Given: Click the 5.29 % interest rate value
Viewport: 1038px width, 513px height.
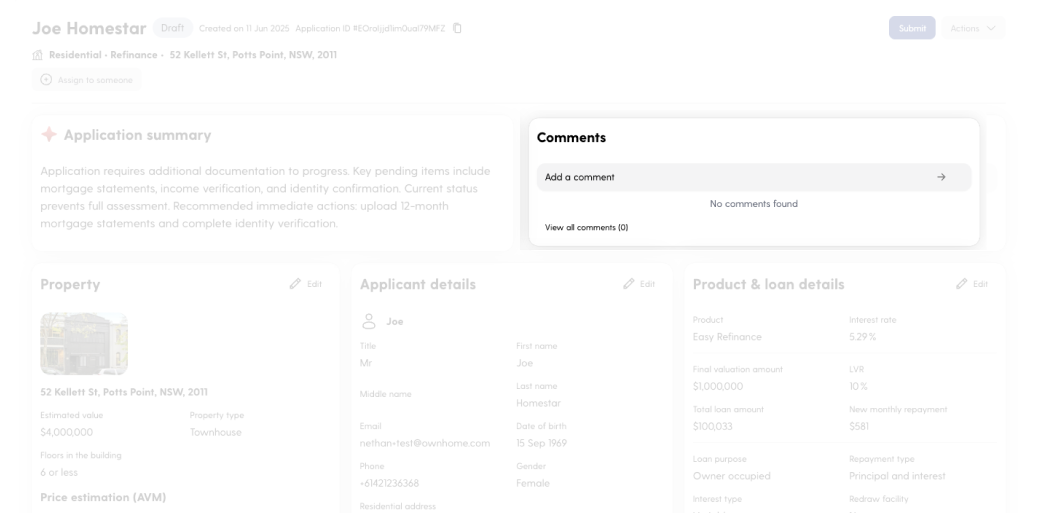Looking at the screenshot, I should point(863,337).
